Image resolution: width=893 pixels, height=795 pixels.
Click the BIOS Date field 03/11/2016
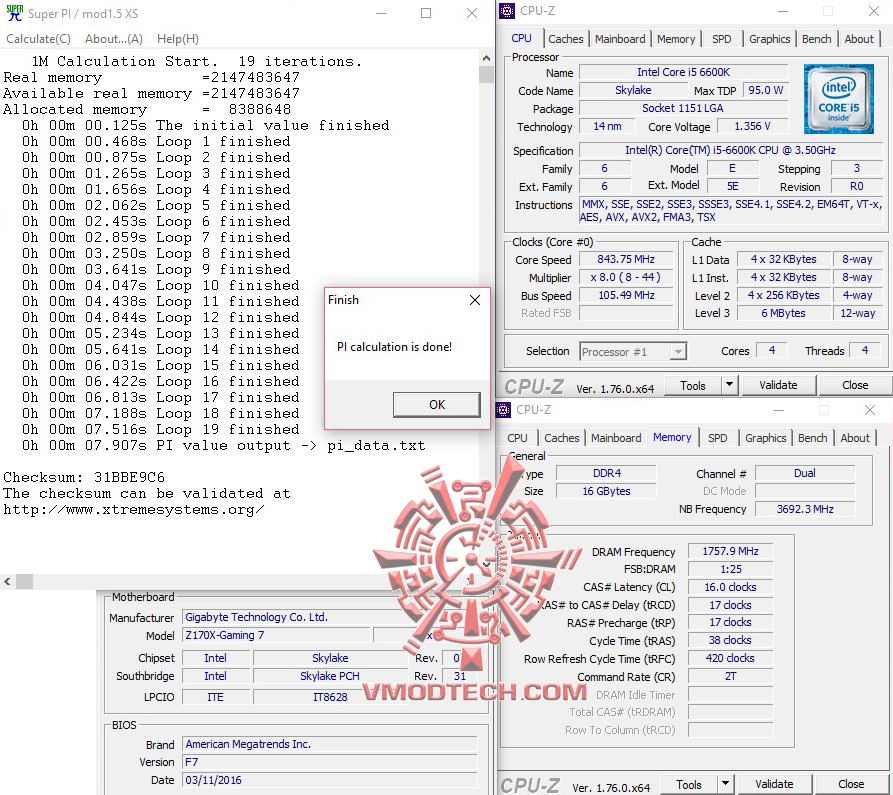tap(330, 780)
